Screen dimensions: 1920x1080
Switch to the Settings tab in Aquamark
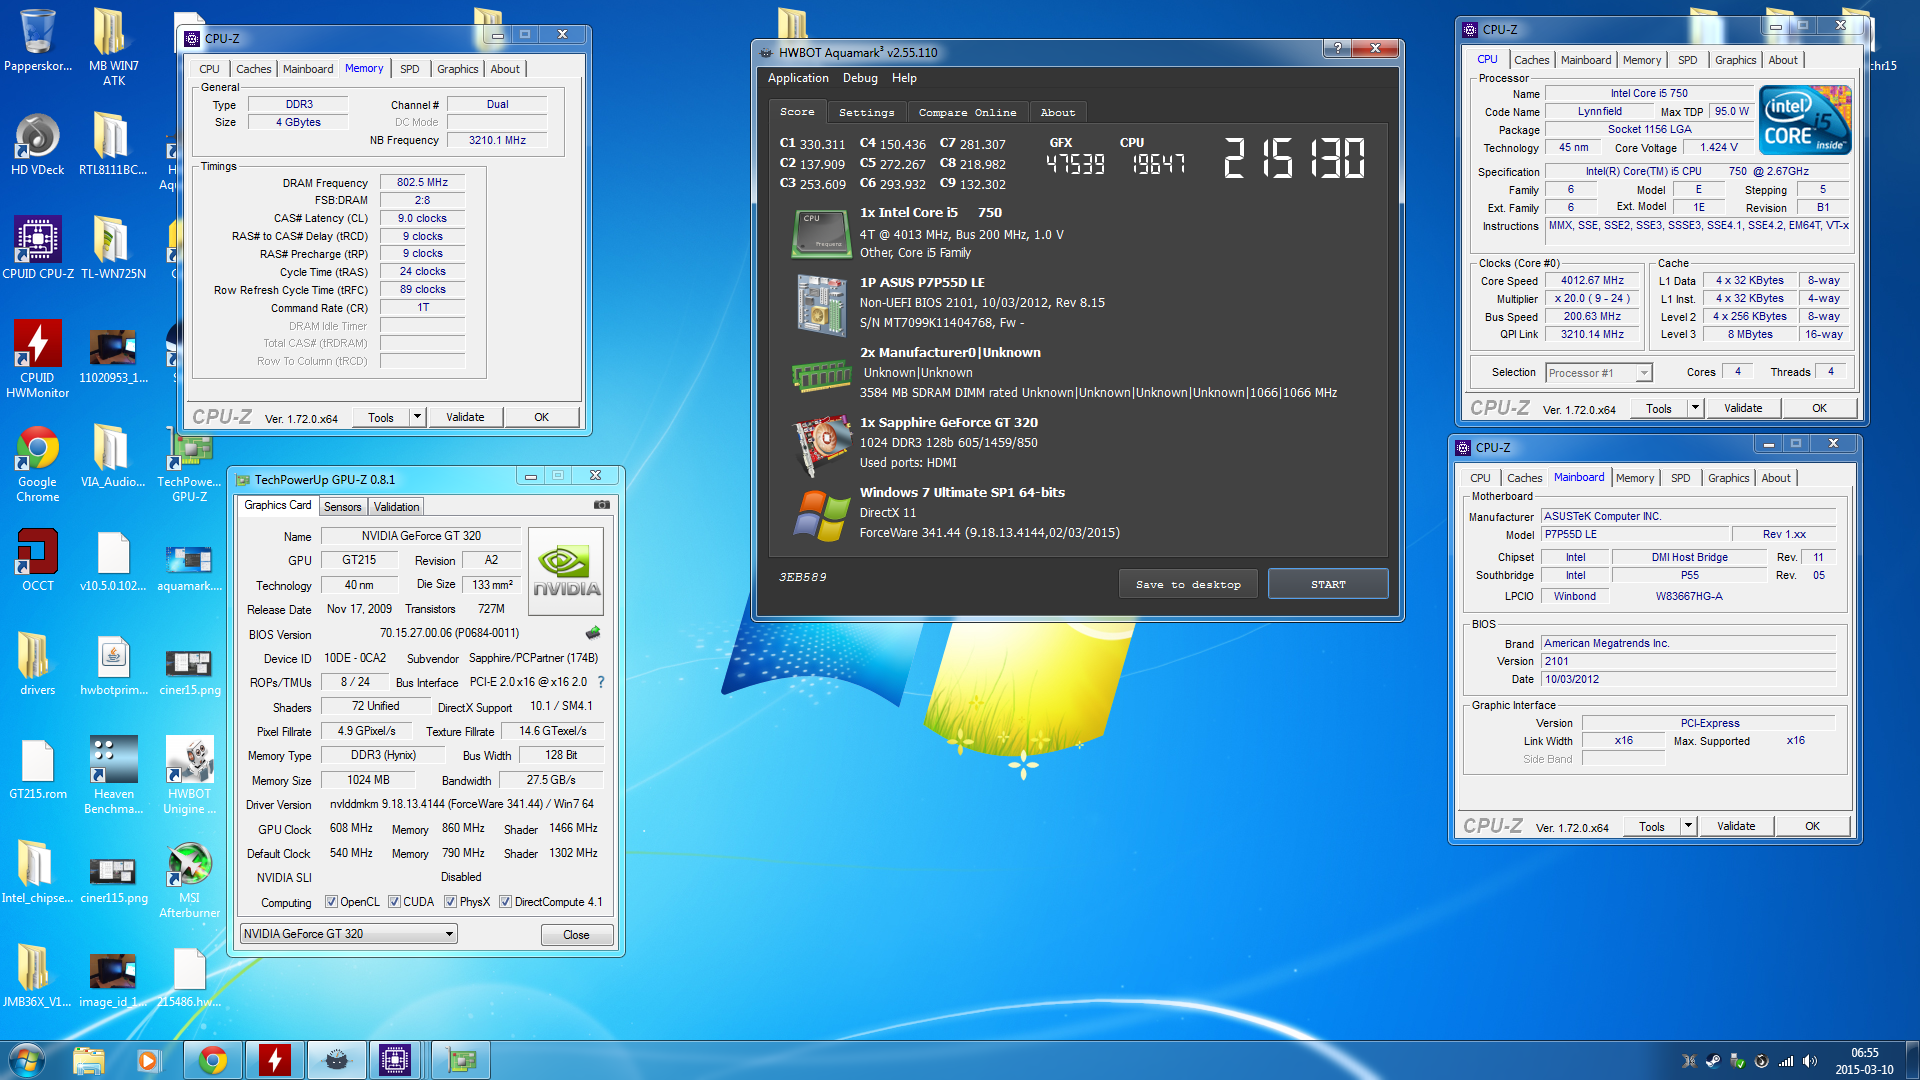point(866,112)
